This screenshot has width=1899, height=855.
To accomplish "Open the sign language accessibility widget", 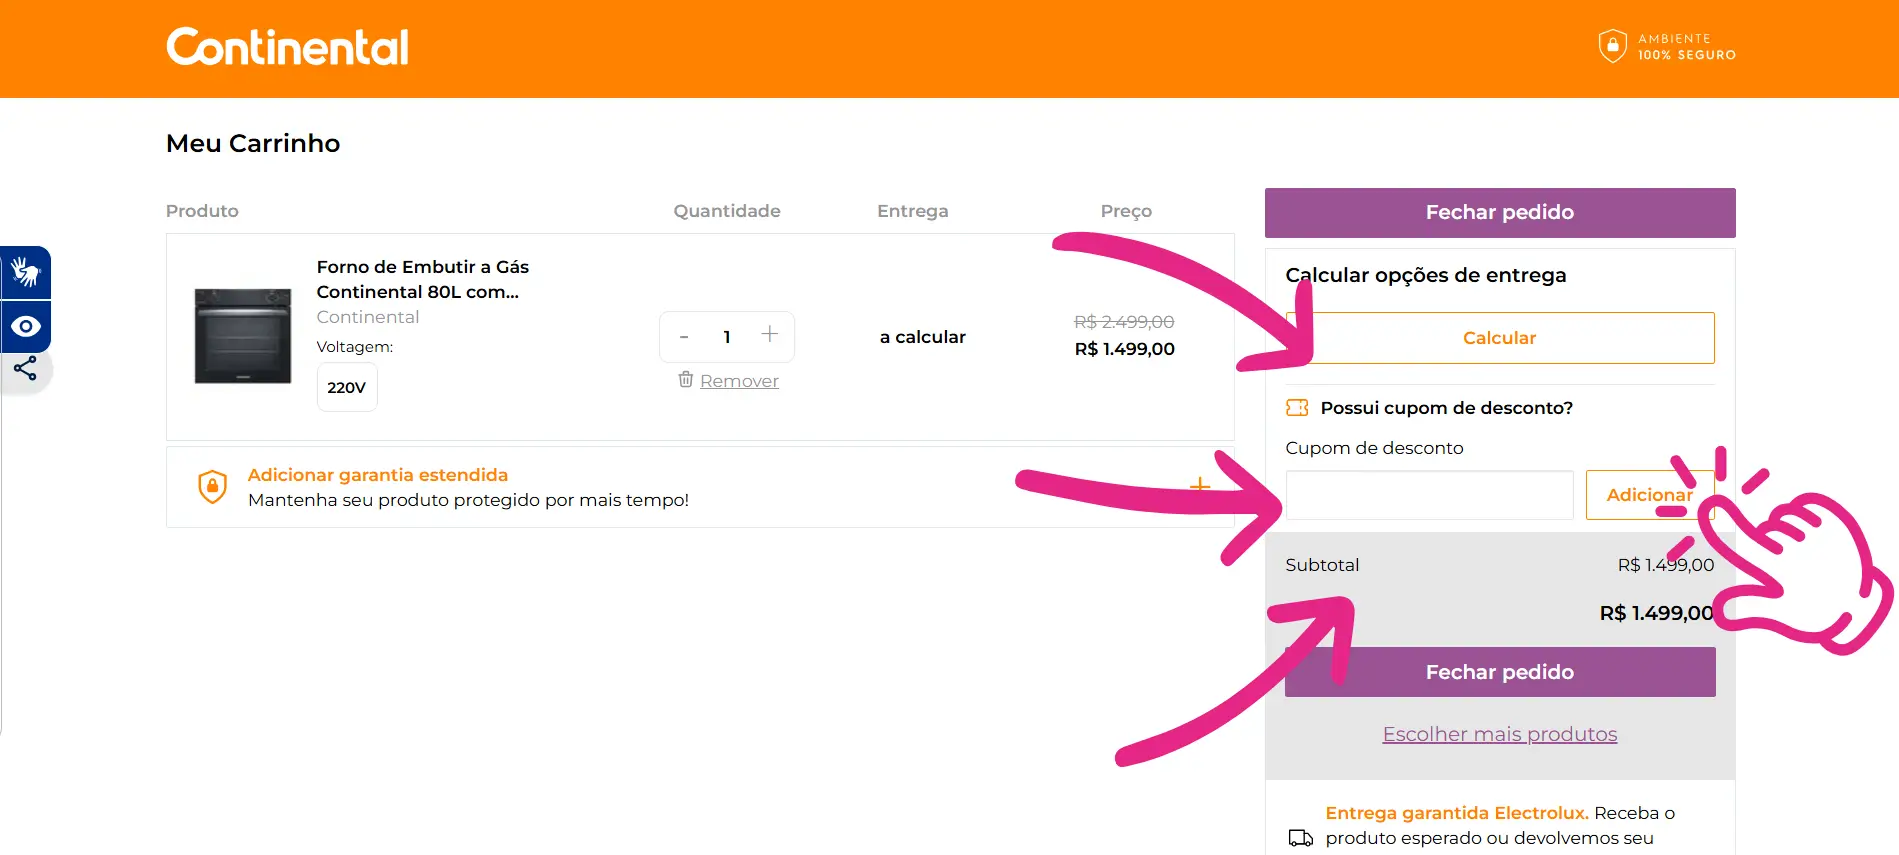I will coord(26,272).
